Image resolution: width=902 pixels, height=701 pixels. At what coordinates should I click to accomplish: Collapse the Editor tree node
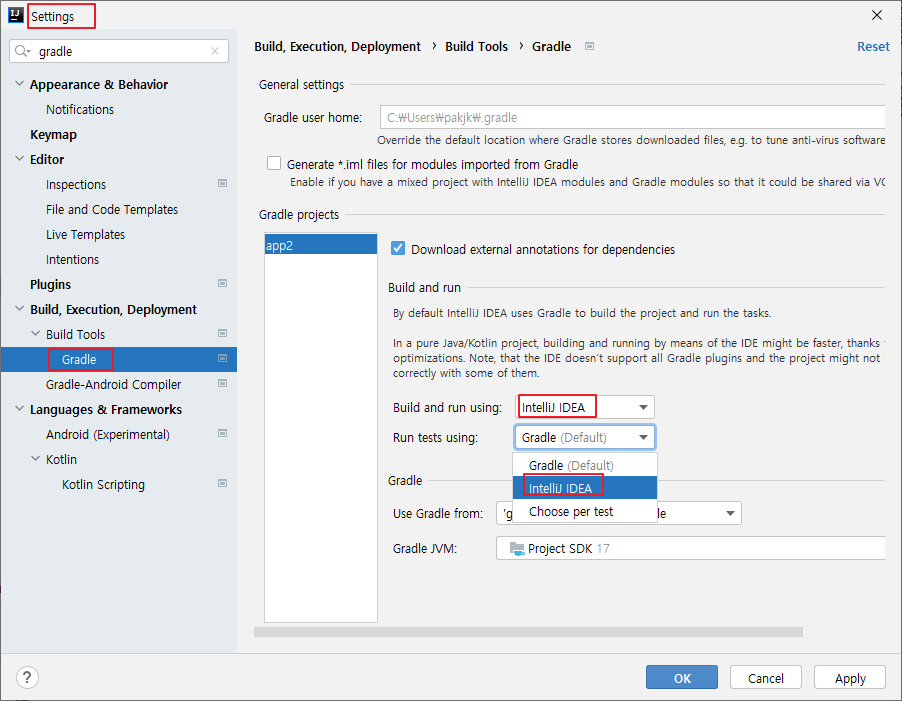(x=19, y=159)
